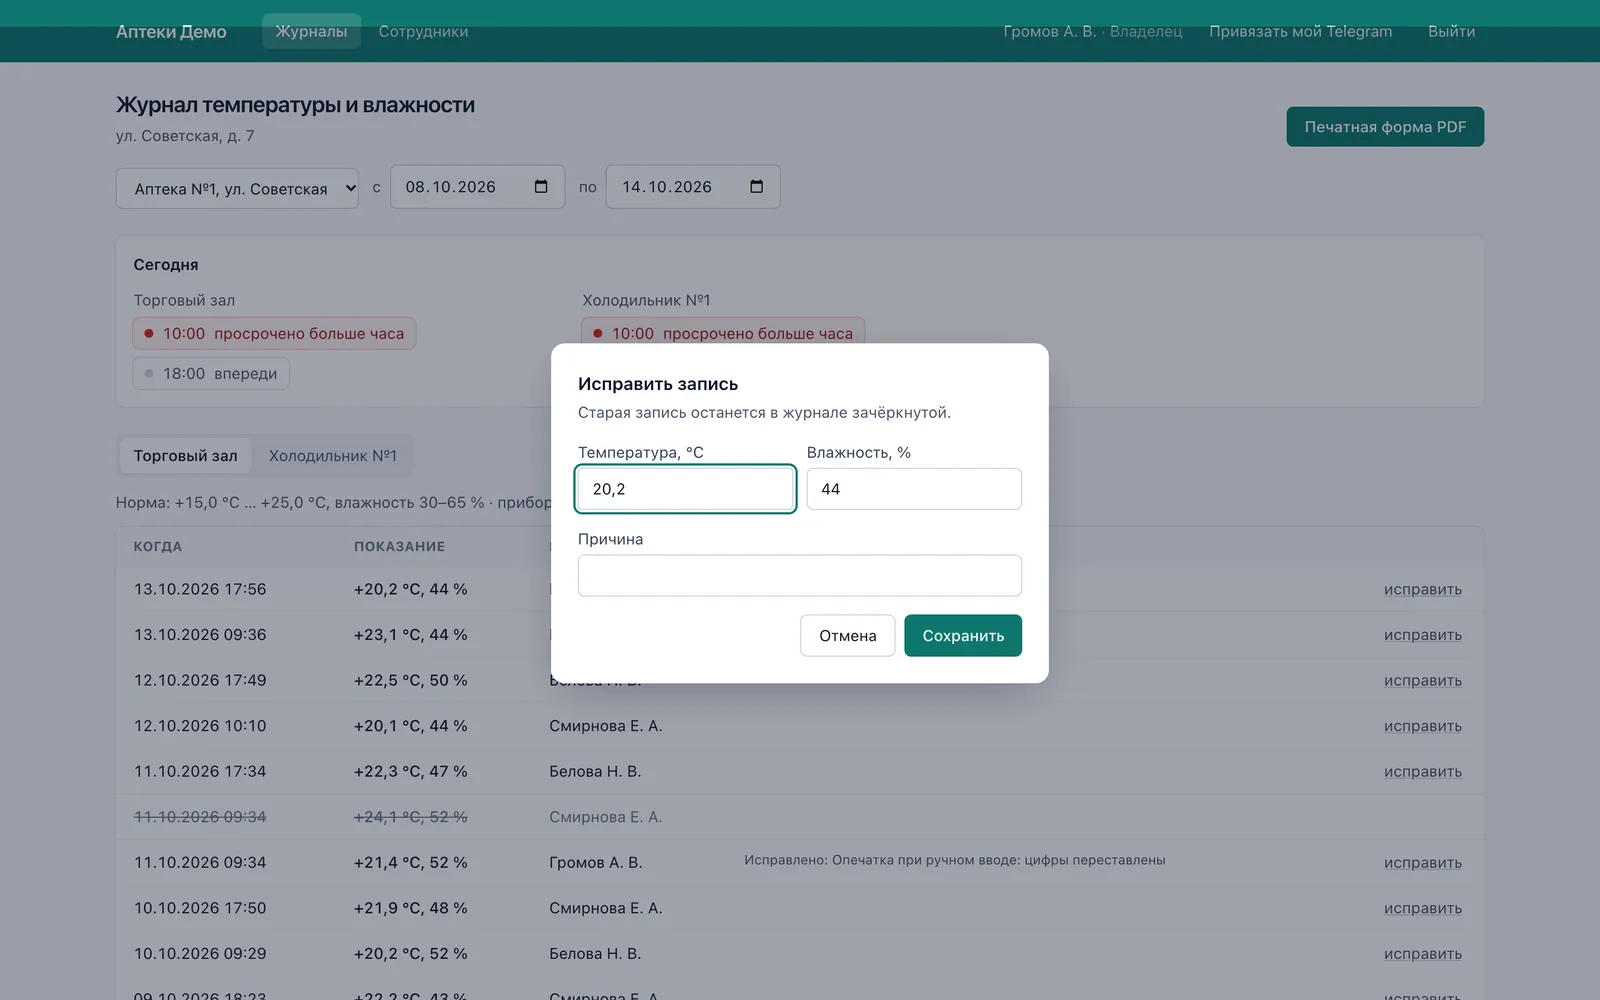Click исправить for 10.10.2026 17:50 entry

pos(1423,909)
